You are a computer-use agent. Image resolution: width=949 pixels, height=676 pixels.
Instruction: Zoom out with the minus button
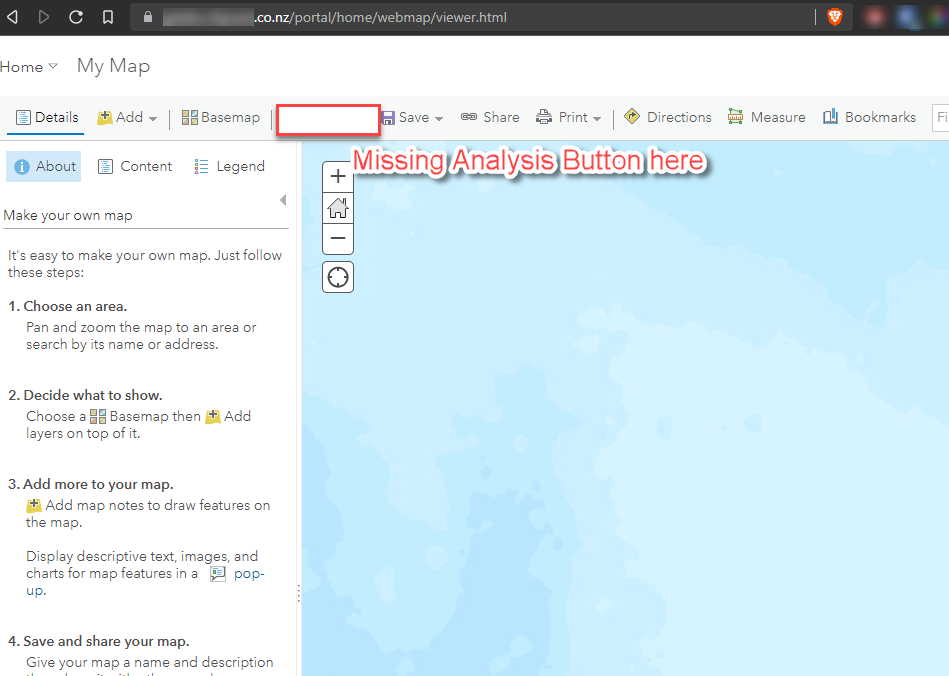338,238
